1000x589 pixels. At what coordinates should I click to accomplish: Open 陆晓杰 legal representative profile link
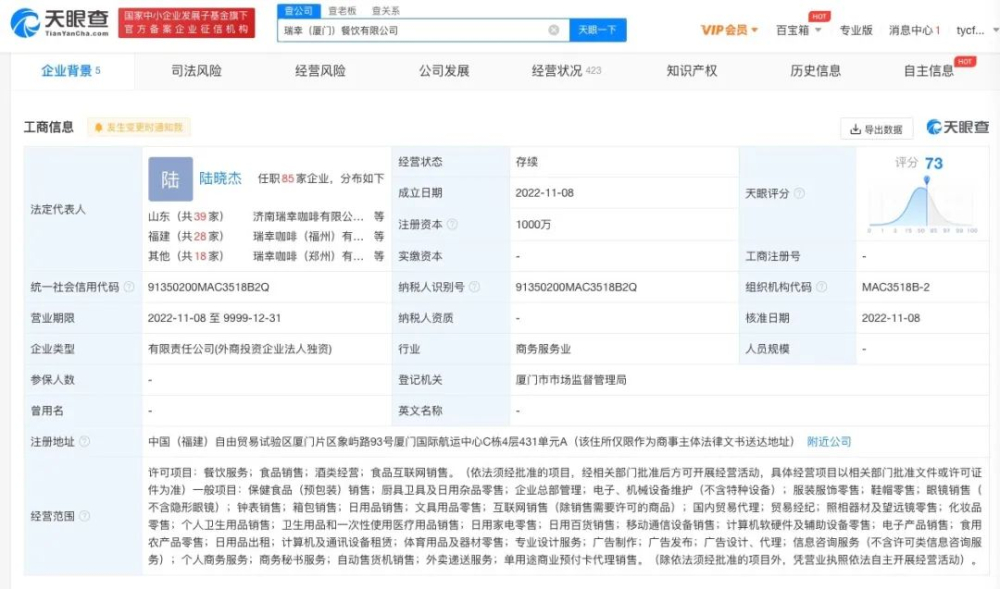click(x=221, y=178)
